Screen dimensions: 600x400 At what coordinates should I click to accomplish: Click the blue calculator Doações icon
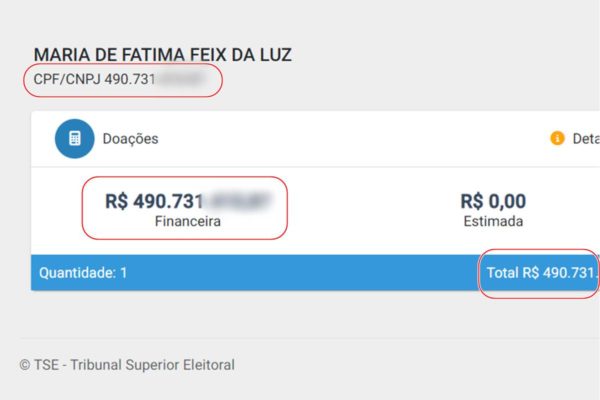tap(74, 139)
